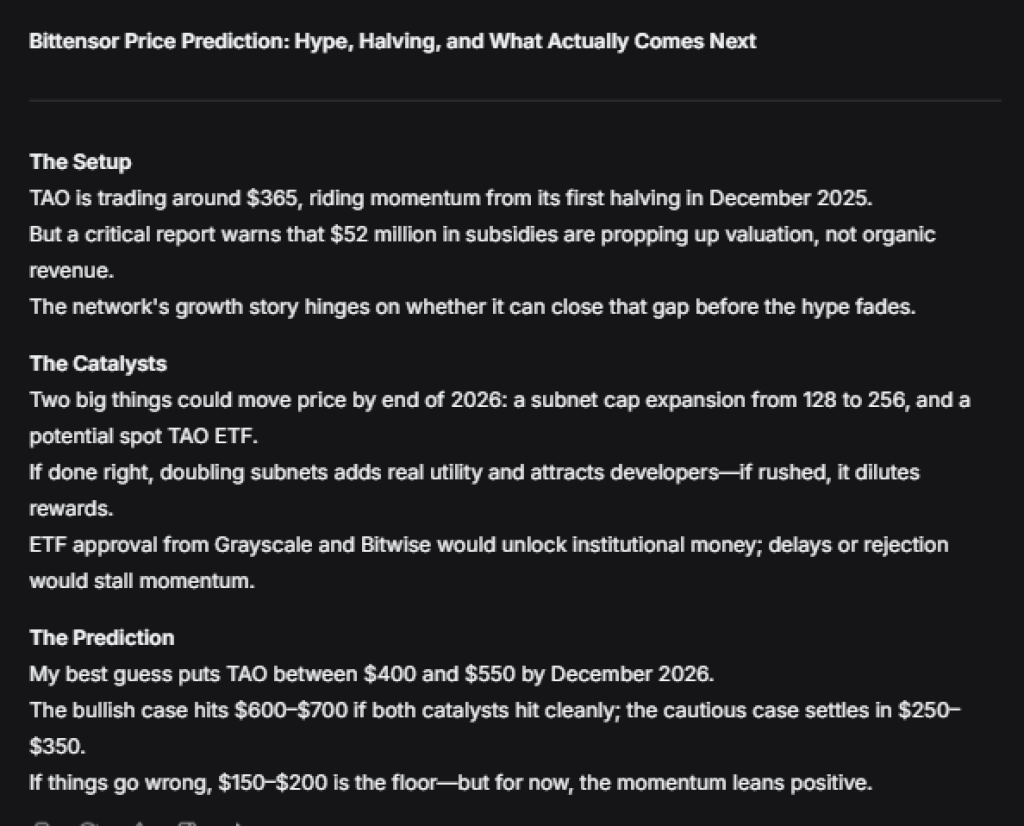
Task: Click "The Setup" section heading
Action: (80, 162)
